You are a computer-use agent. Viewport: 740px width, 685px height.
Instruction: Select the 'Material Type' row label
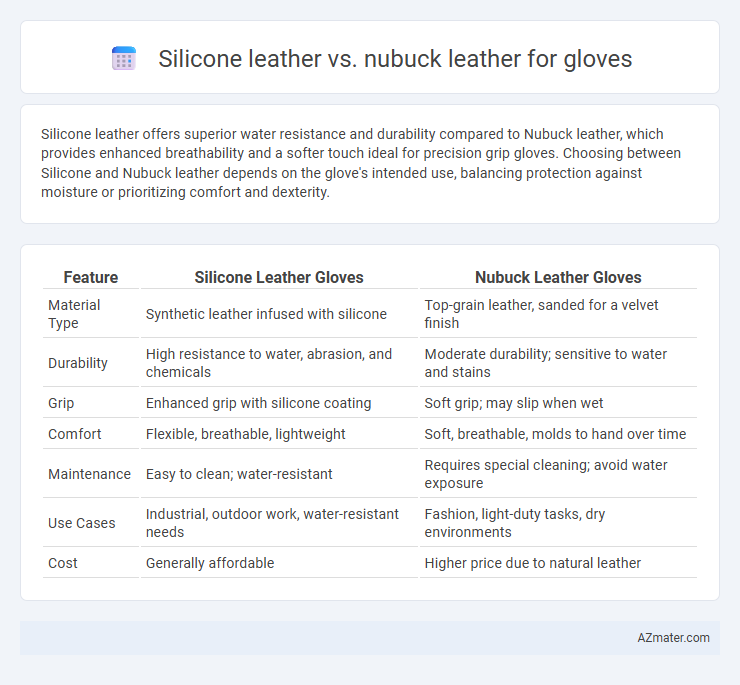[91, 314]
